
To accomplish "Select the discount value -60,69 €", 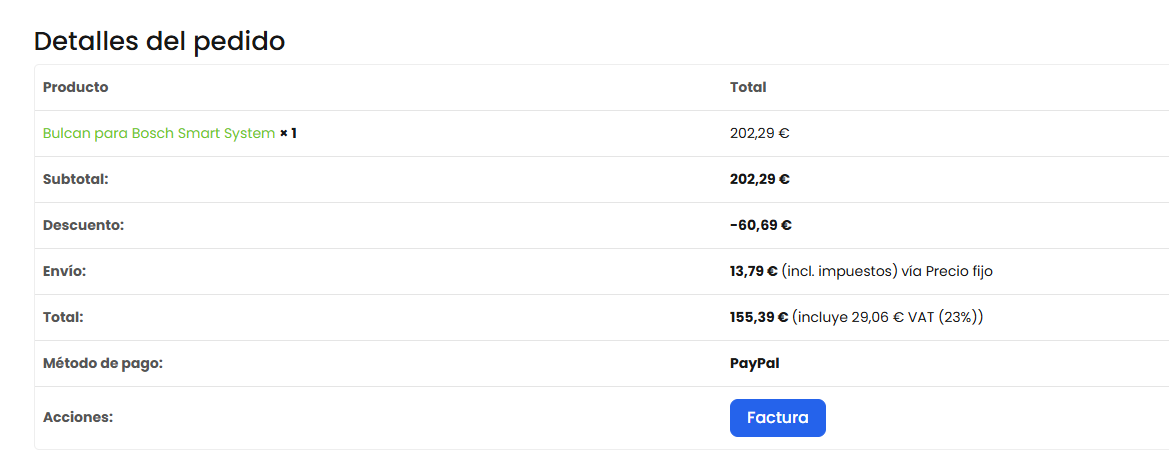I will coord(760,225).
